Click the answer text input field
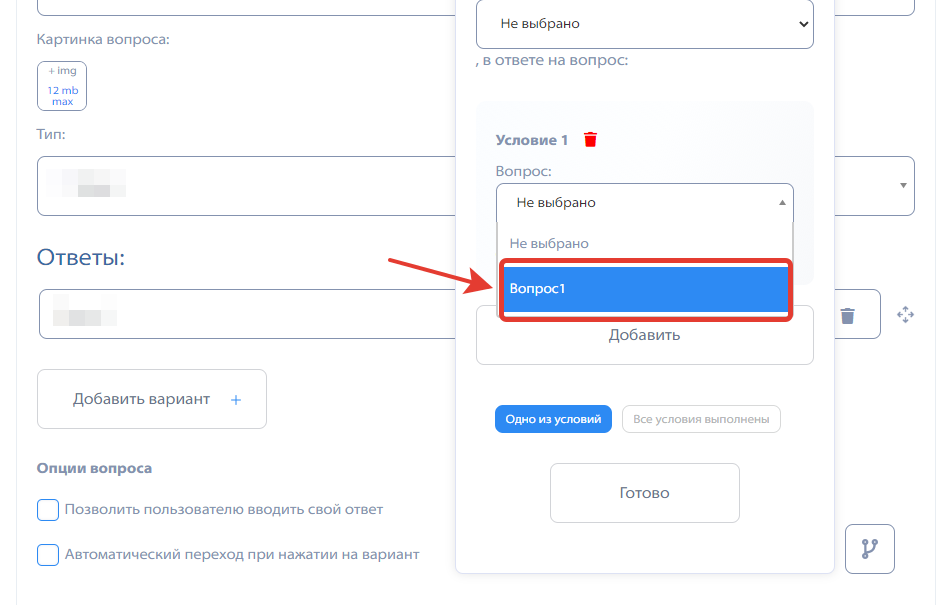Screen dimensions: 949x605 point(247,314)
